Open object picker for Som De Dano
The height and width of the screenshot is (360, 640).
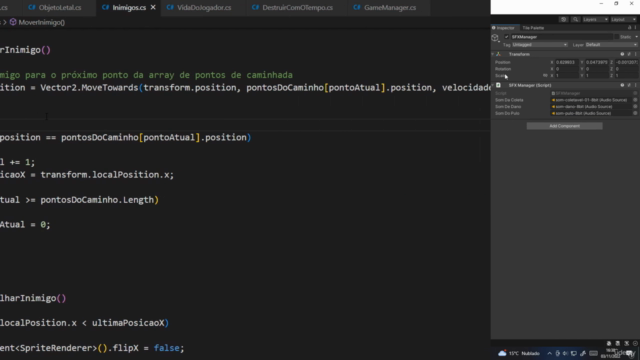tap(635, 107)
